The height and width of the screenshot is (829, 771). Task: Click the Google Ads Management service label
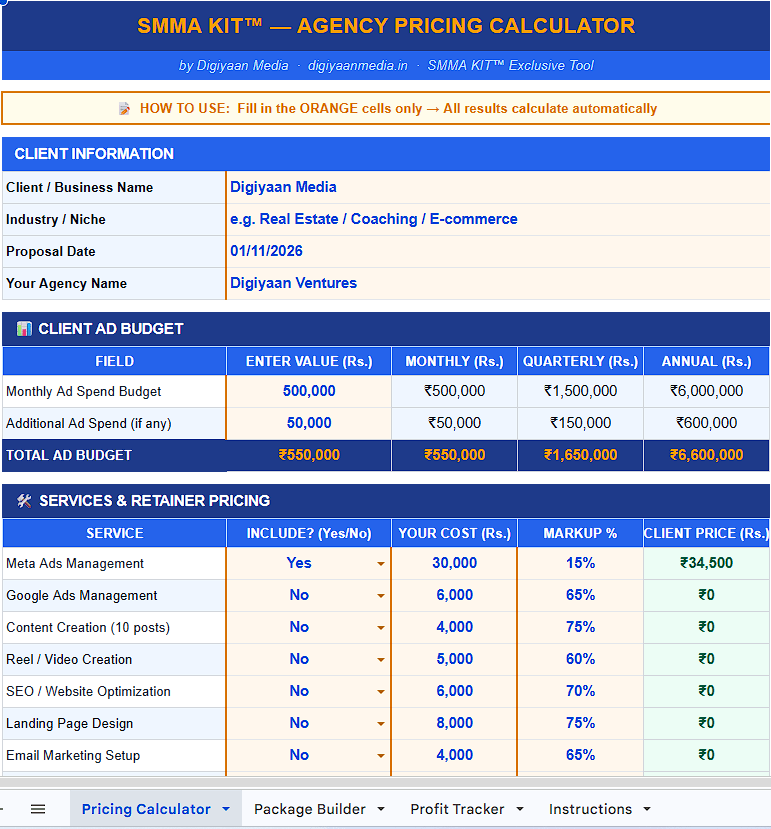[x=81, y=595]
